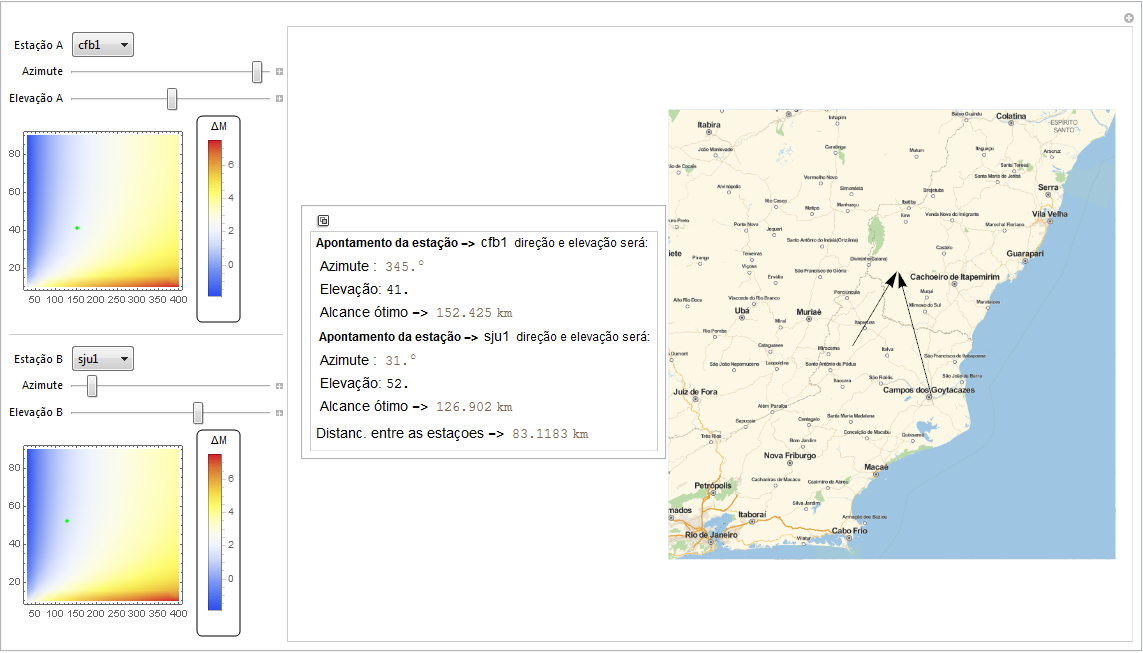Click the 'Apontamento da estação -> cfb1' heading

click(x=411, y=243)
